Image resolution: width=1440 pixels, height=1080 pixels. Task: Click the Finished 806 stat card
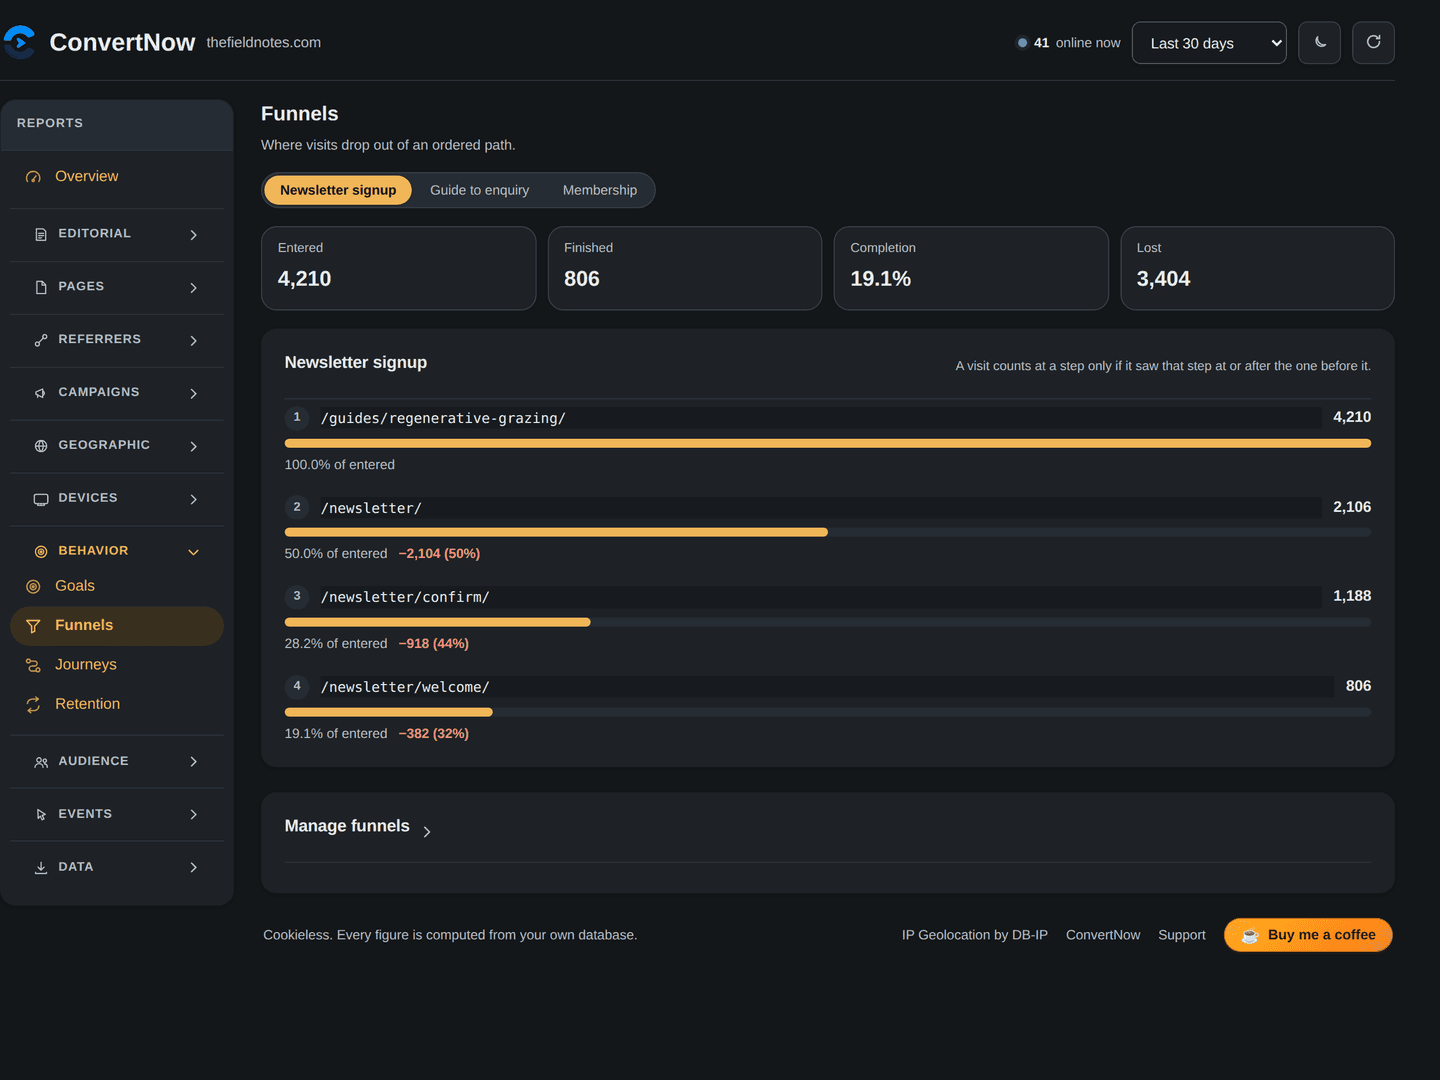click(685, 268)
